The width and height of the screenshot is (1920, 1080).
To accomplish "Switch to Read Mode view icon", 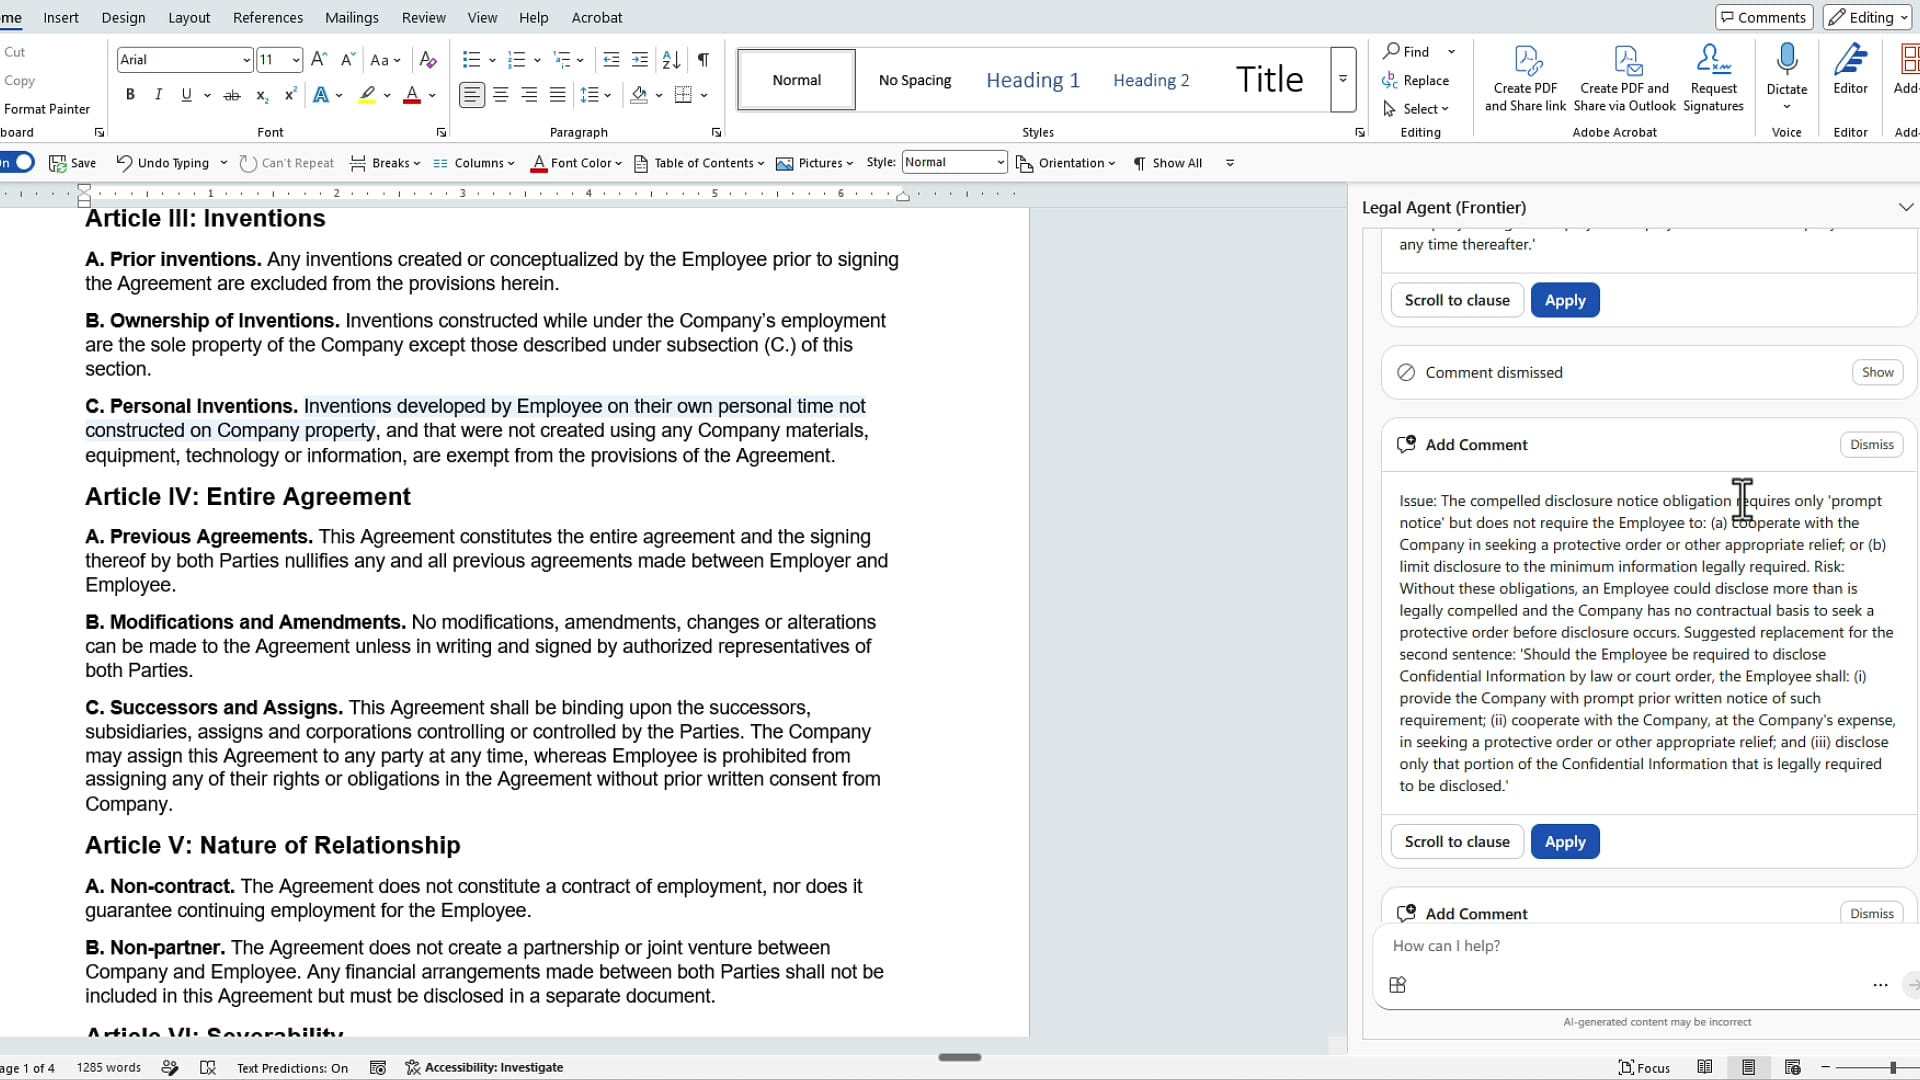I will [x=1705, y=1067].
